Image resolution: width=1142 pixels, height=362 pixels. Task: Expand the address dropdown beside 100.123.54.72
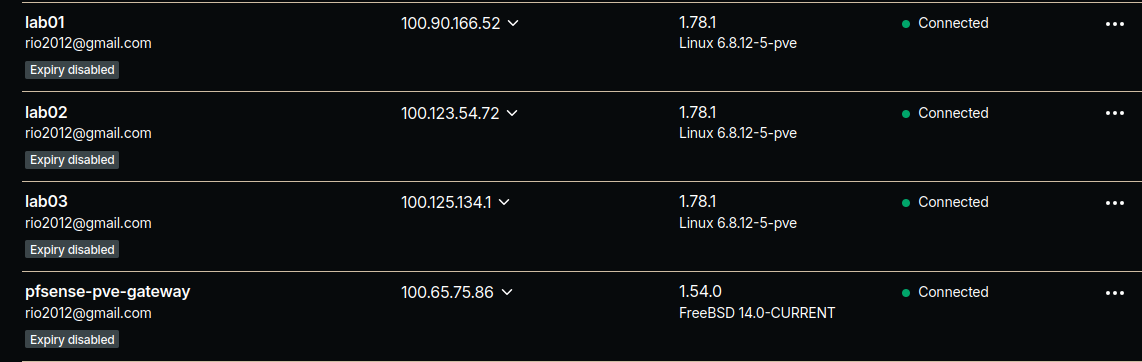point(511,113)
